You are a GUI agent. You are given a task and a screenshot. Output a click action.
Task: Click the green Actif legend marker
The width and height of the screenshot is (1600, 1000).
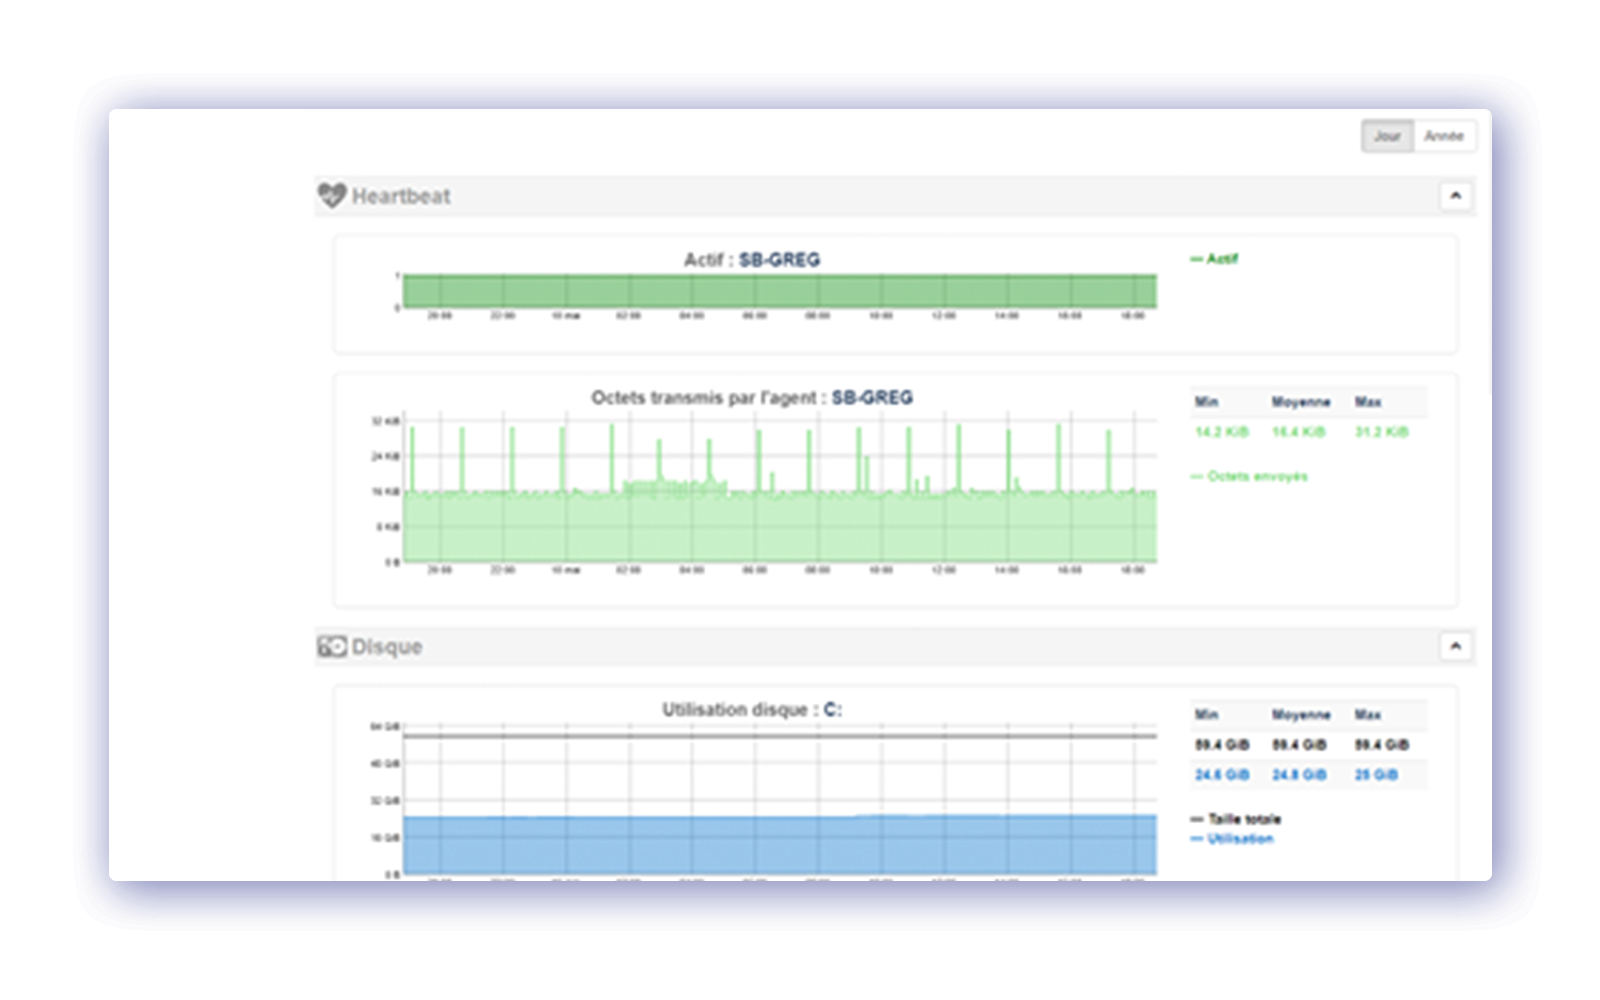1198,258
